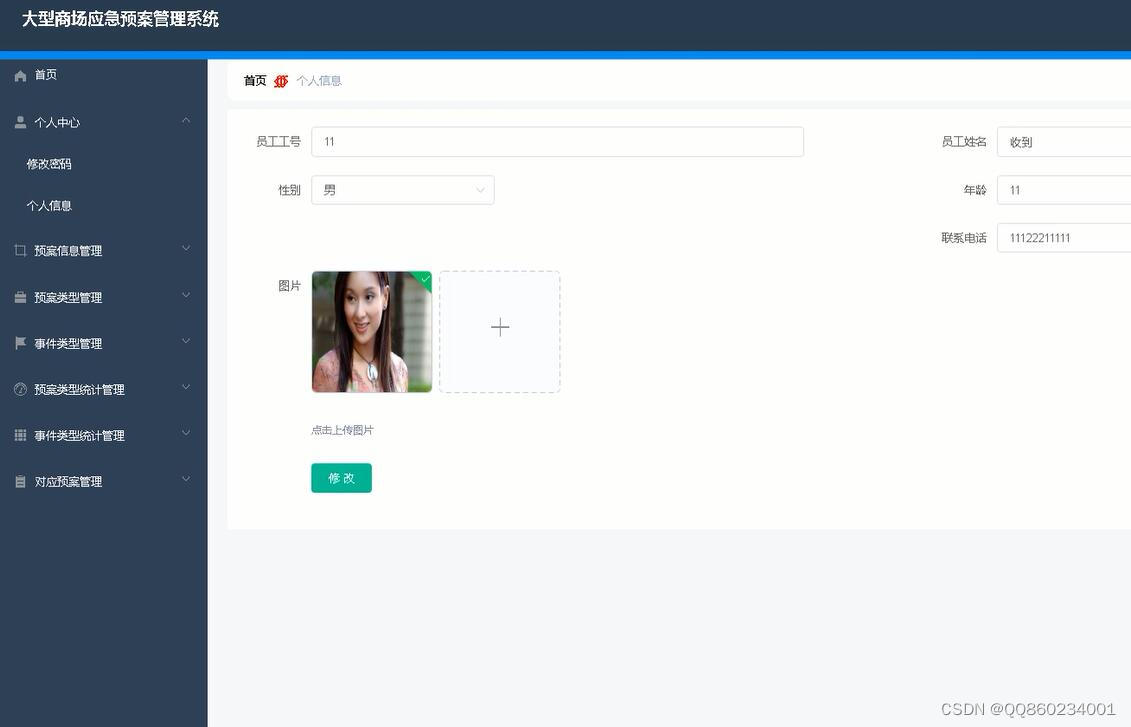Expand the 对应预案管理 menu
1131x727 pixels.
click(x=185, y=479)
